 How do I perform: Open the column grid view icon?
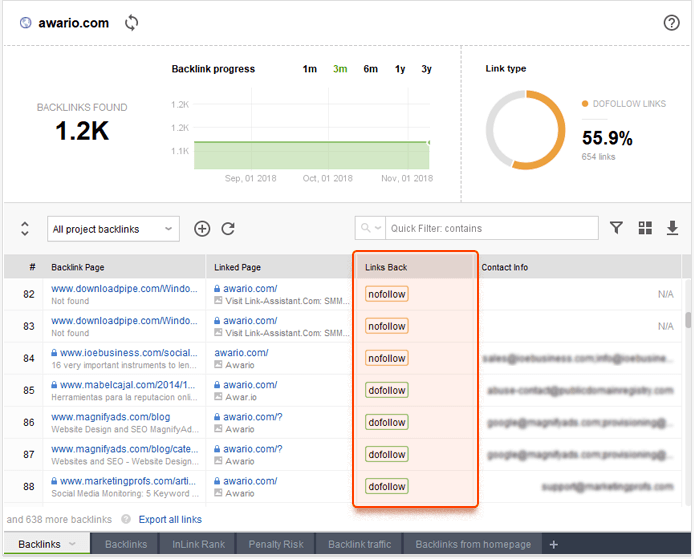(x=645, y=228)
